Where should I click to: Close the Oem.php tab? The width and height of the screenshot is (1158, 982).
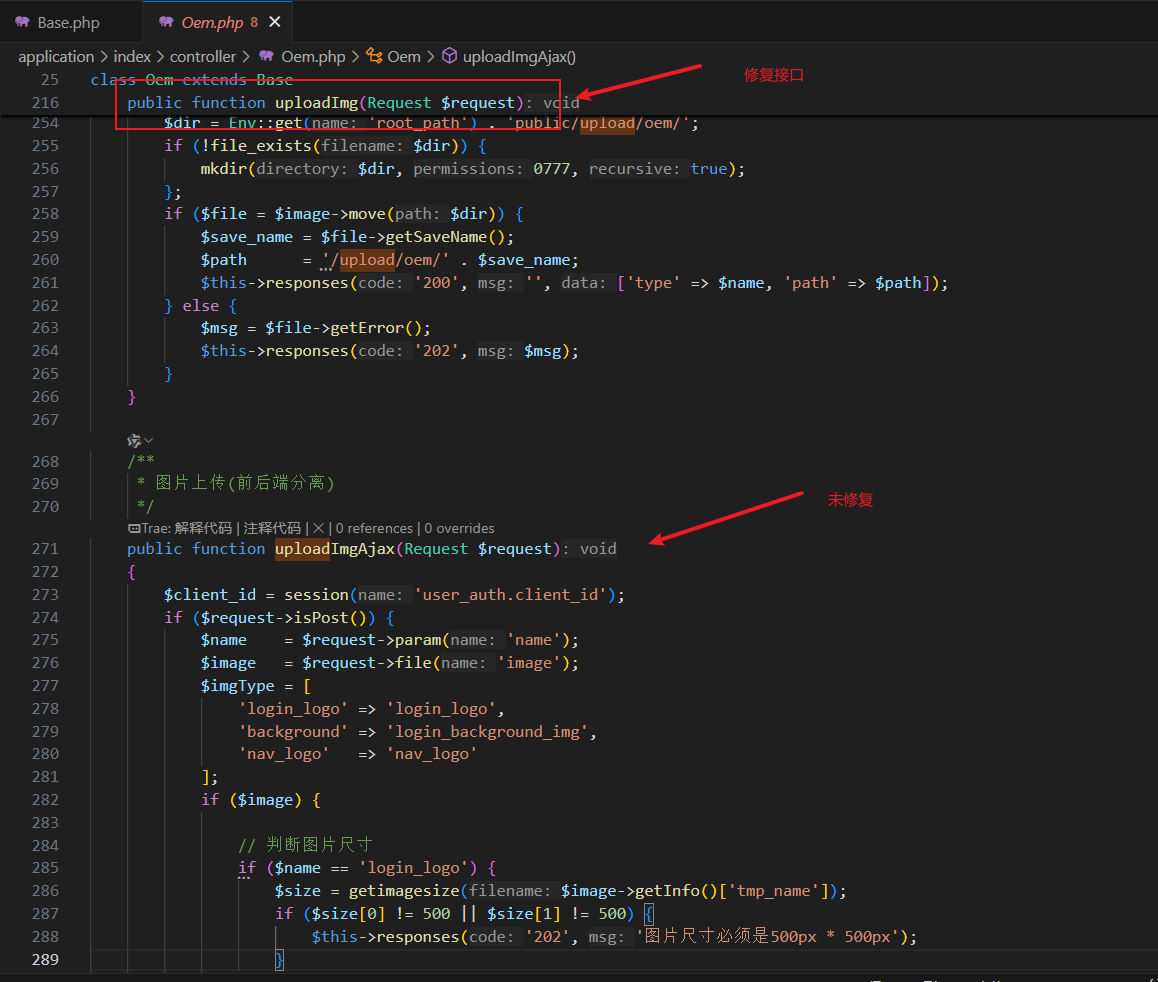(x=275, y=22)
